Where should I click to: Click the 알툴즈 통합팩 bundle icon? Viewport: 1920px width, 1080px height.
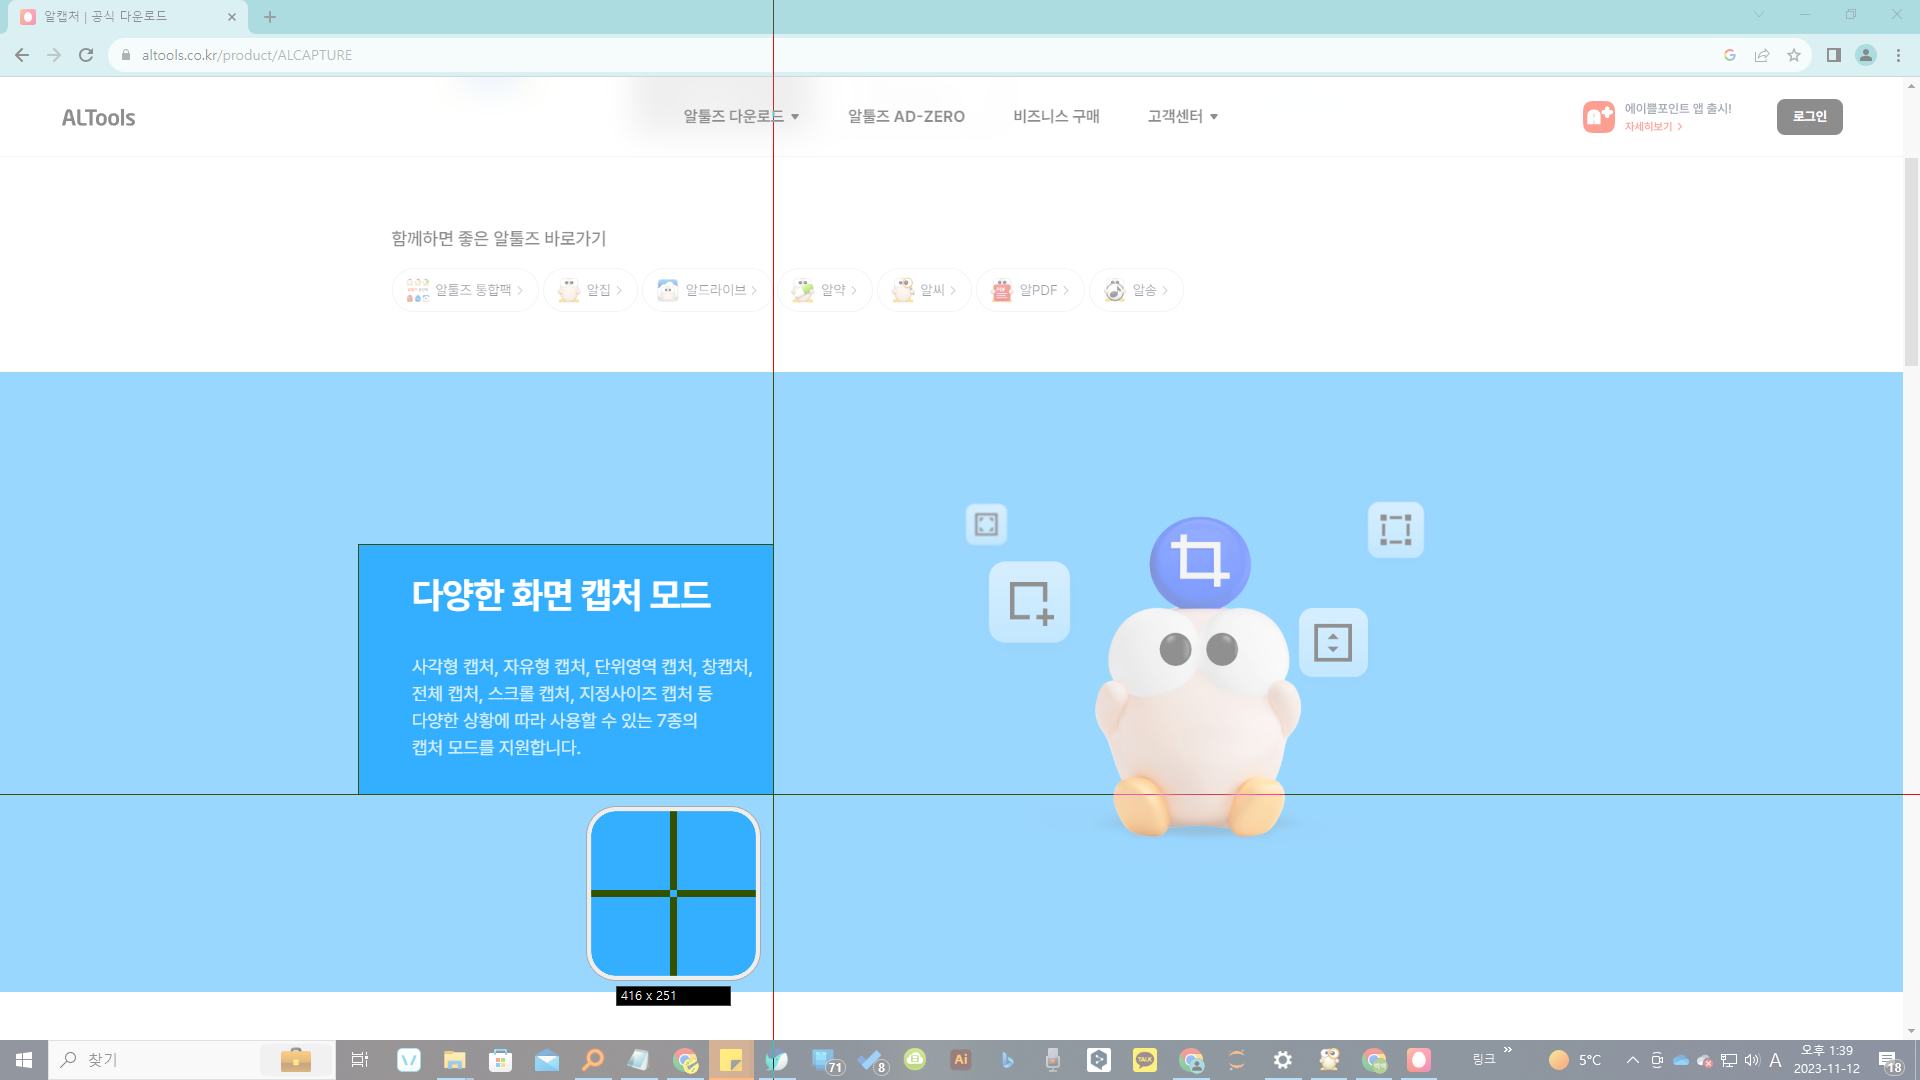(417, 289)
